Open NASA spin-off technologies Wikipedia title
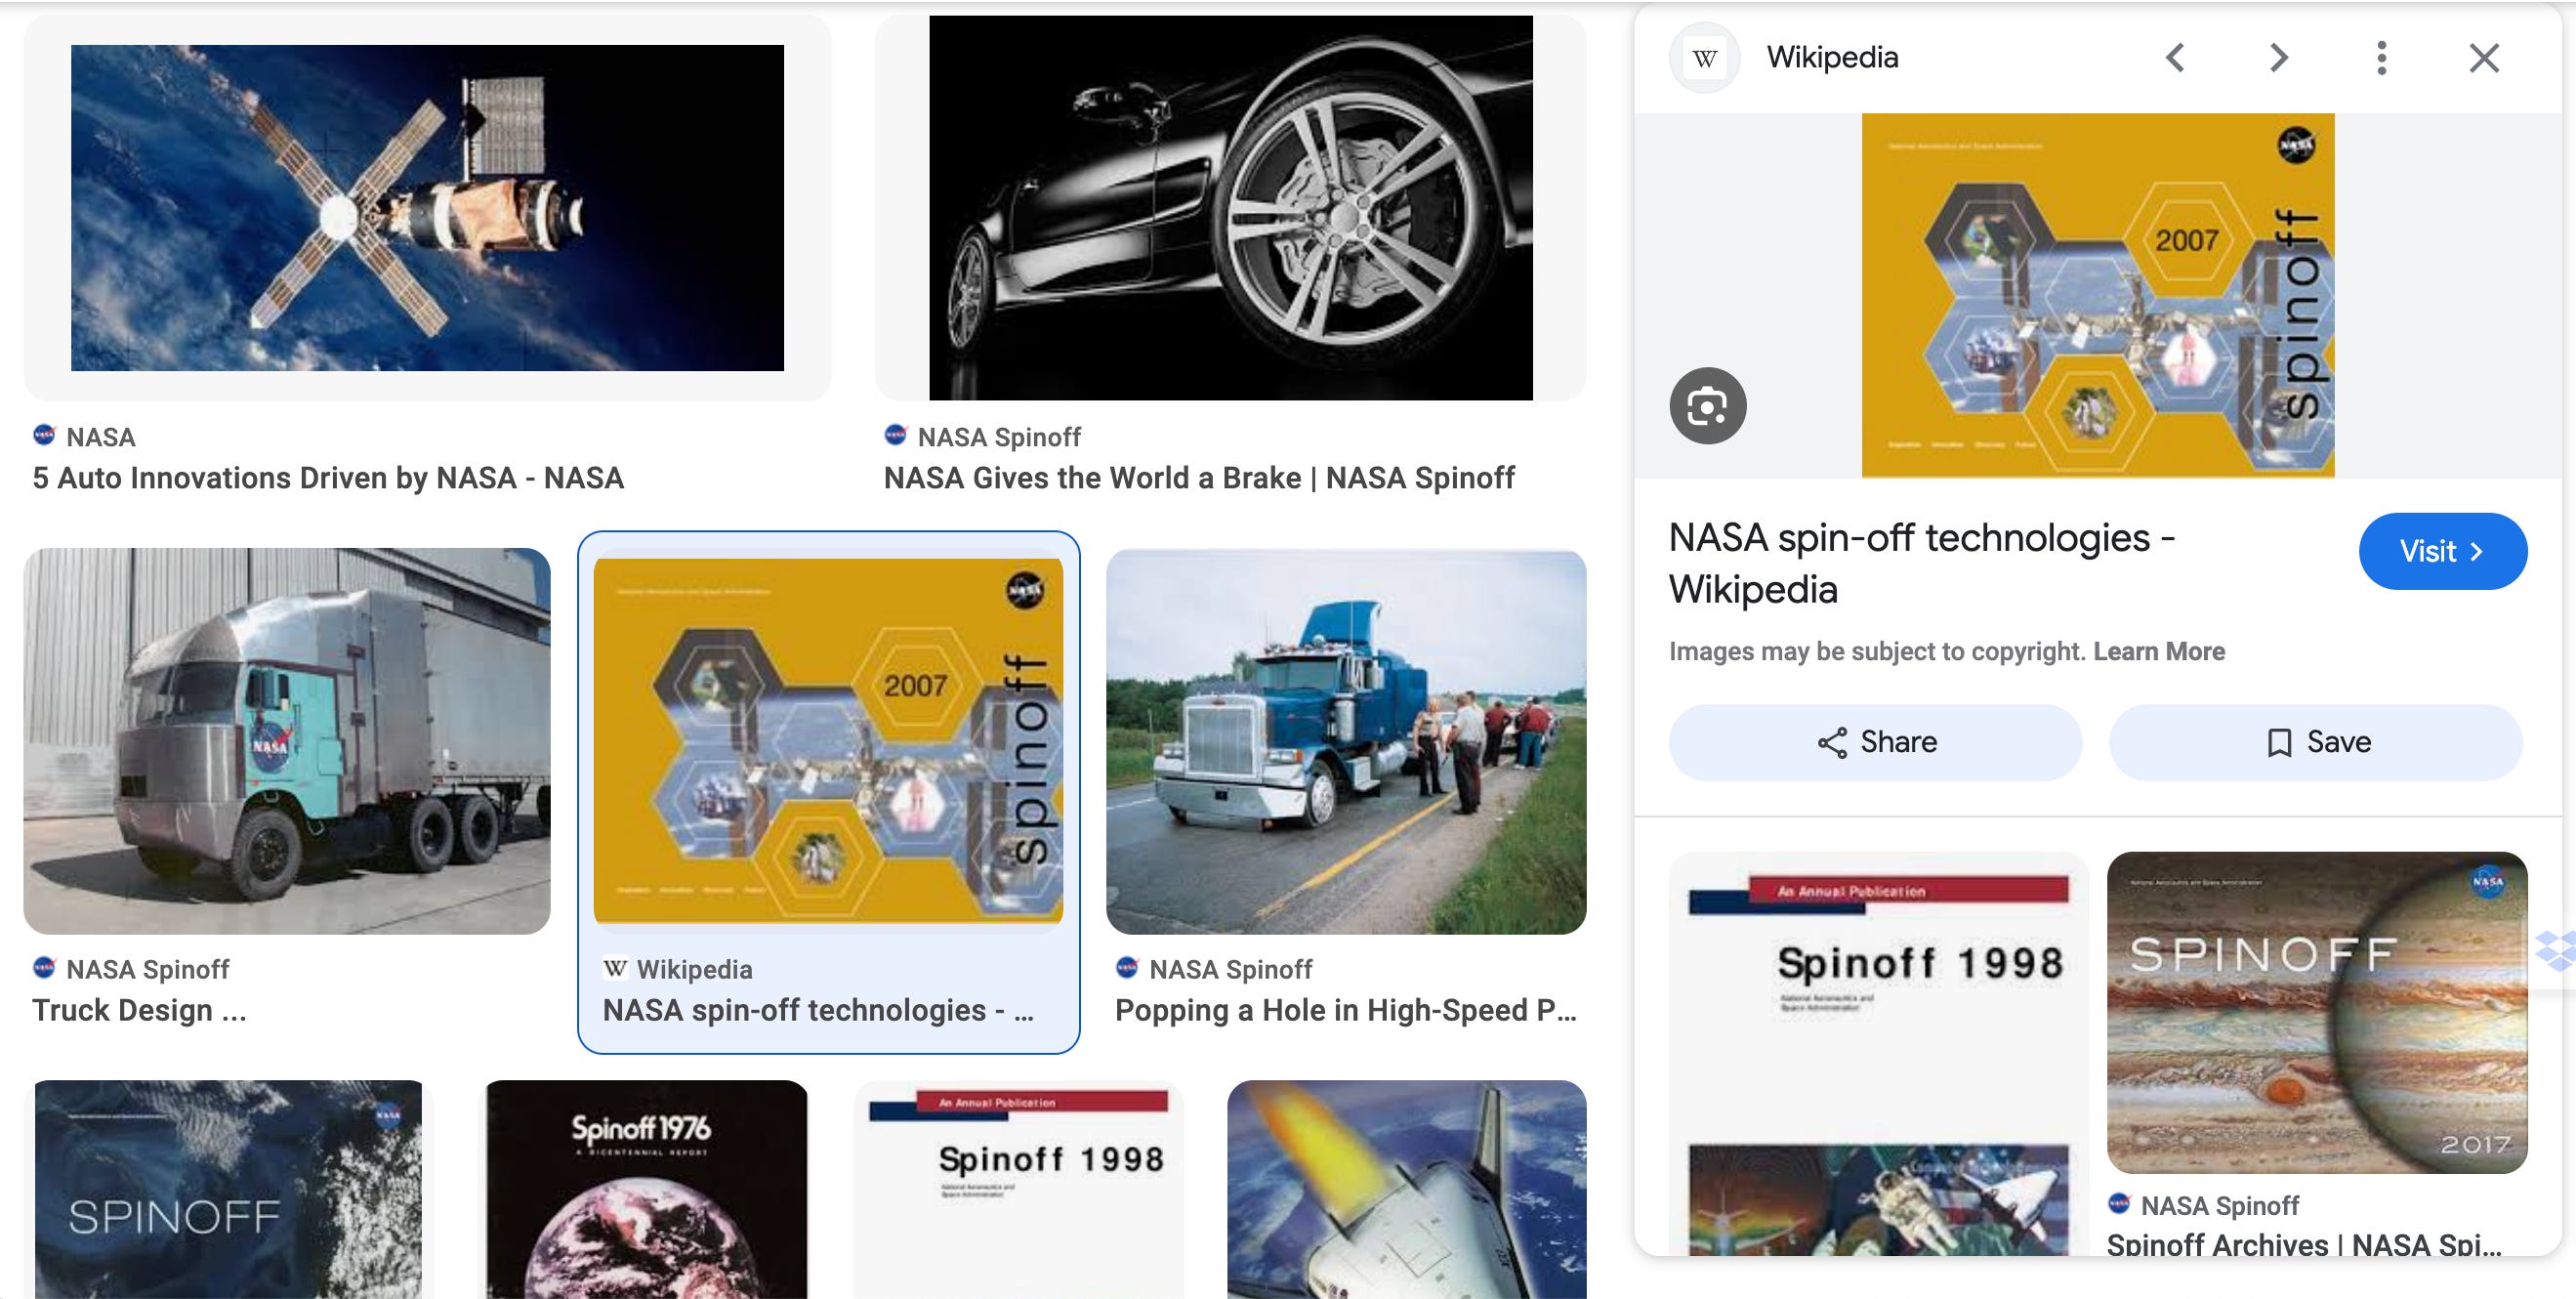The width and height of the screenshot is (2576, 1299). (1922, 563)
